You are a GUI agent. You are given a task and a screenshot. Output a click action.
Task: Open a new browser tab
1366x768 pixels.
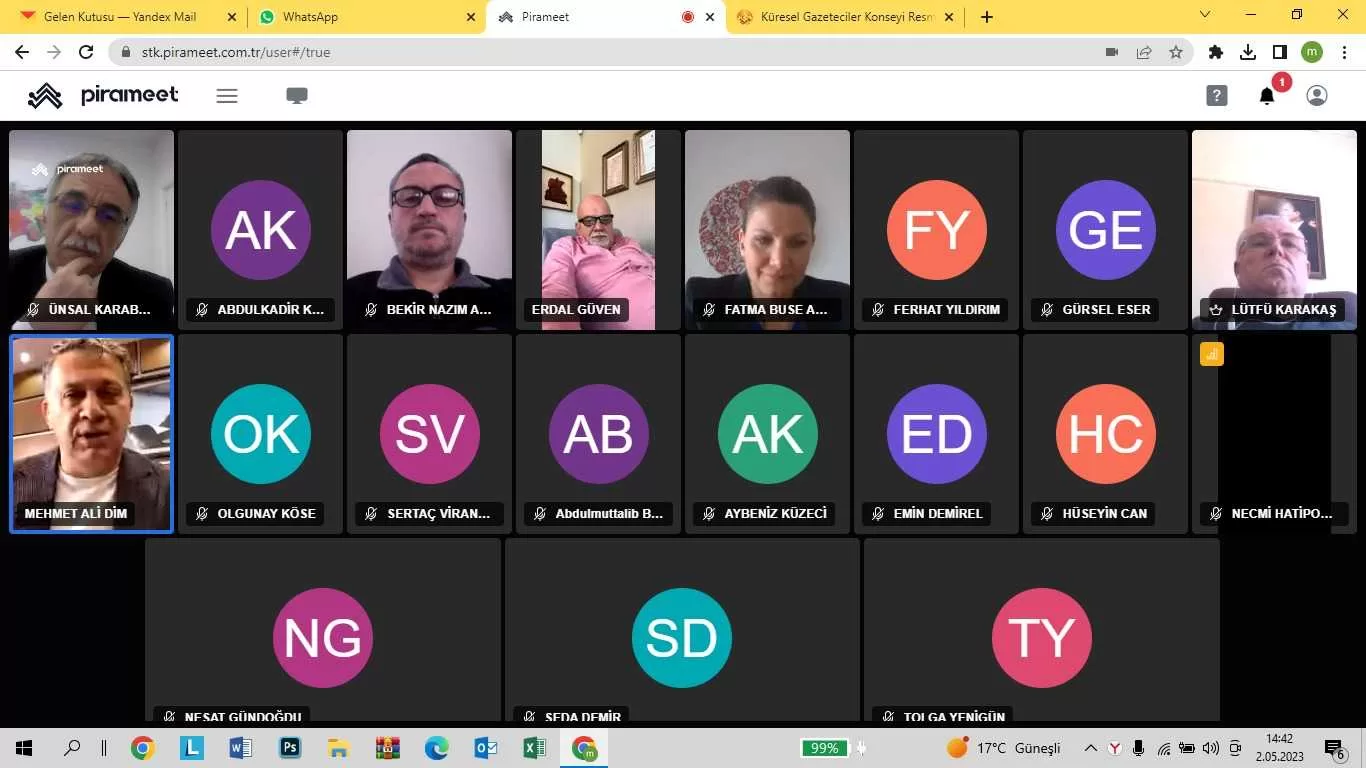(x=987, y=17)
